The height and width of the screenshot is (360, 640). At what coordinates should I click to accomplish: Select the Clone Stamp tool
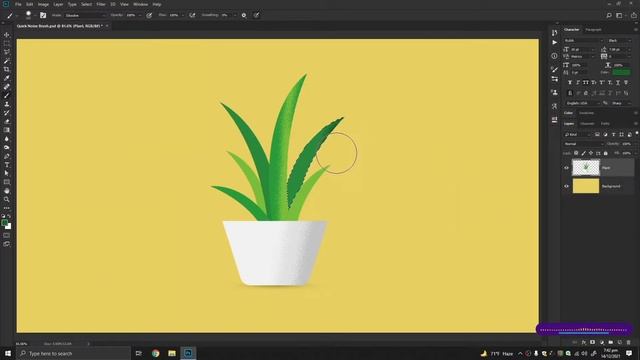coord(7,104)
